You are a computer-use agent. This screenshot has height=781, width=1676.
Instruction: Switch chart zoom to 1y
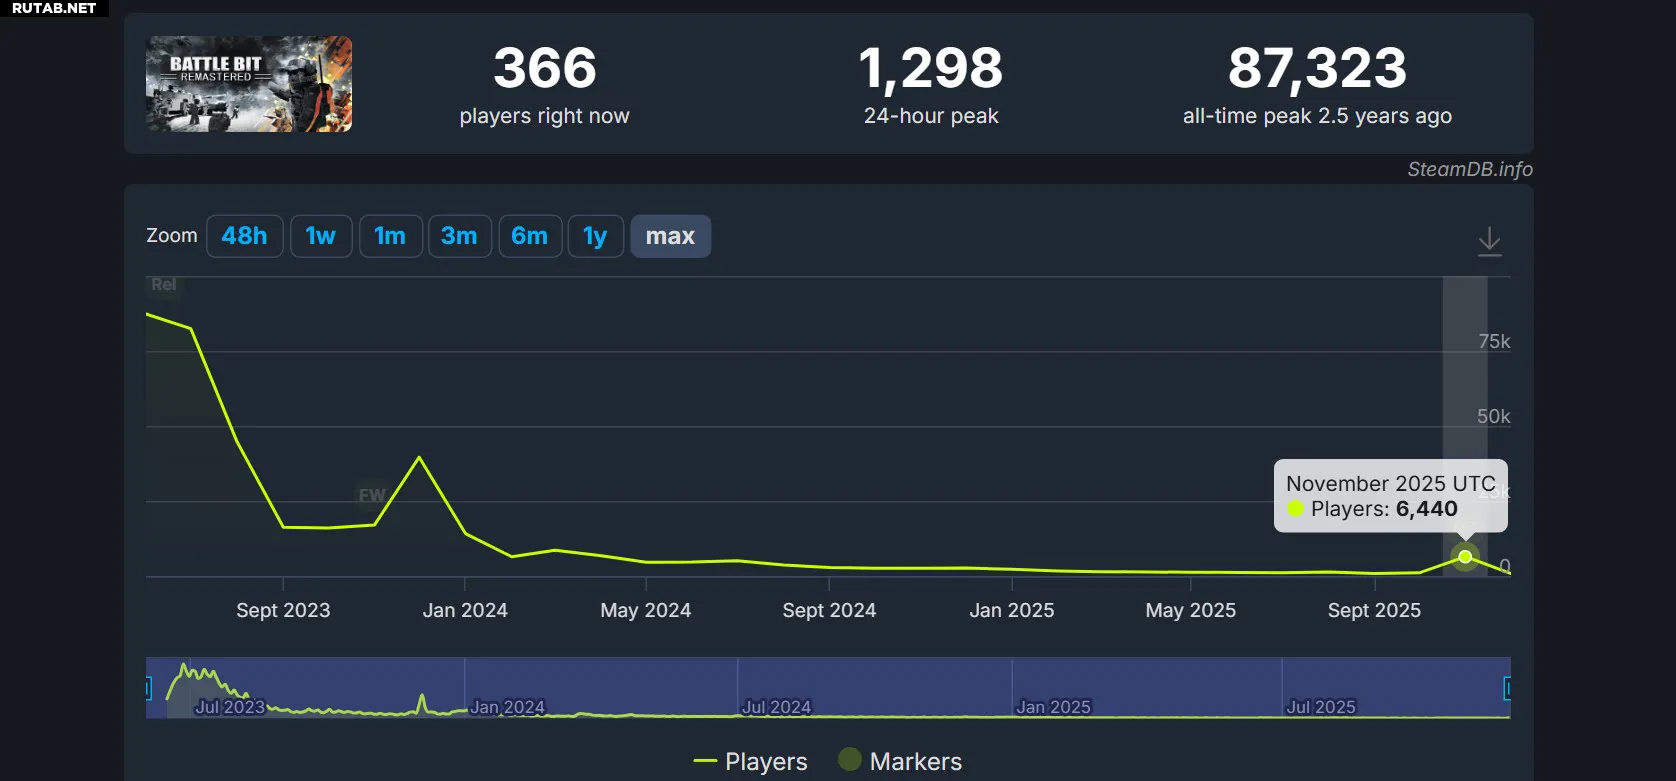(x=595, y=236)
